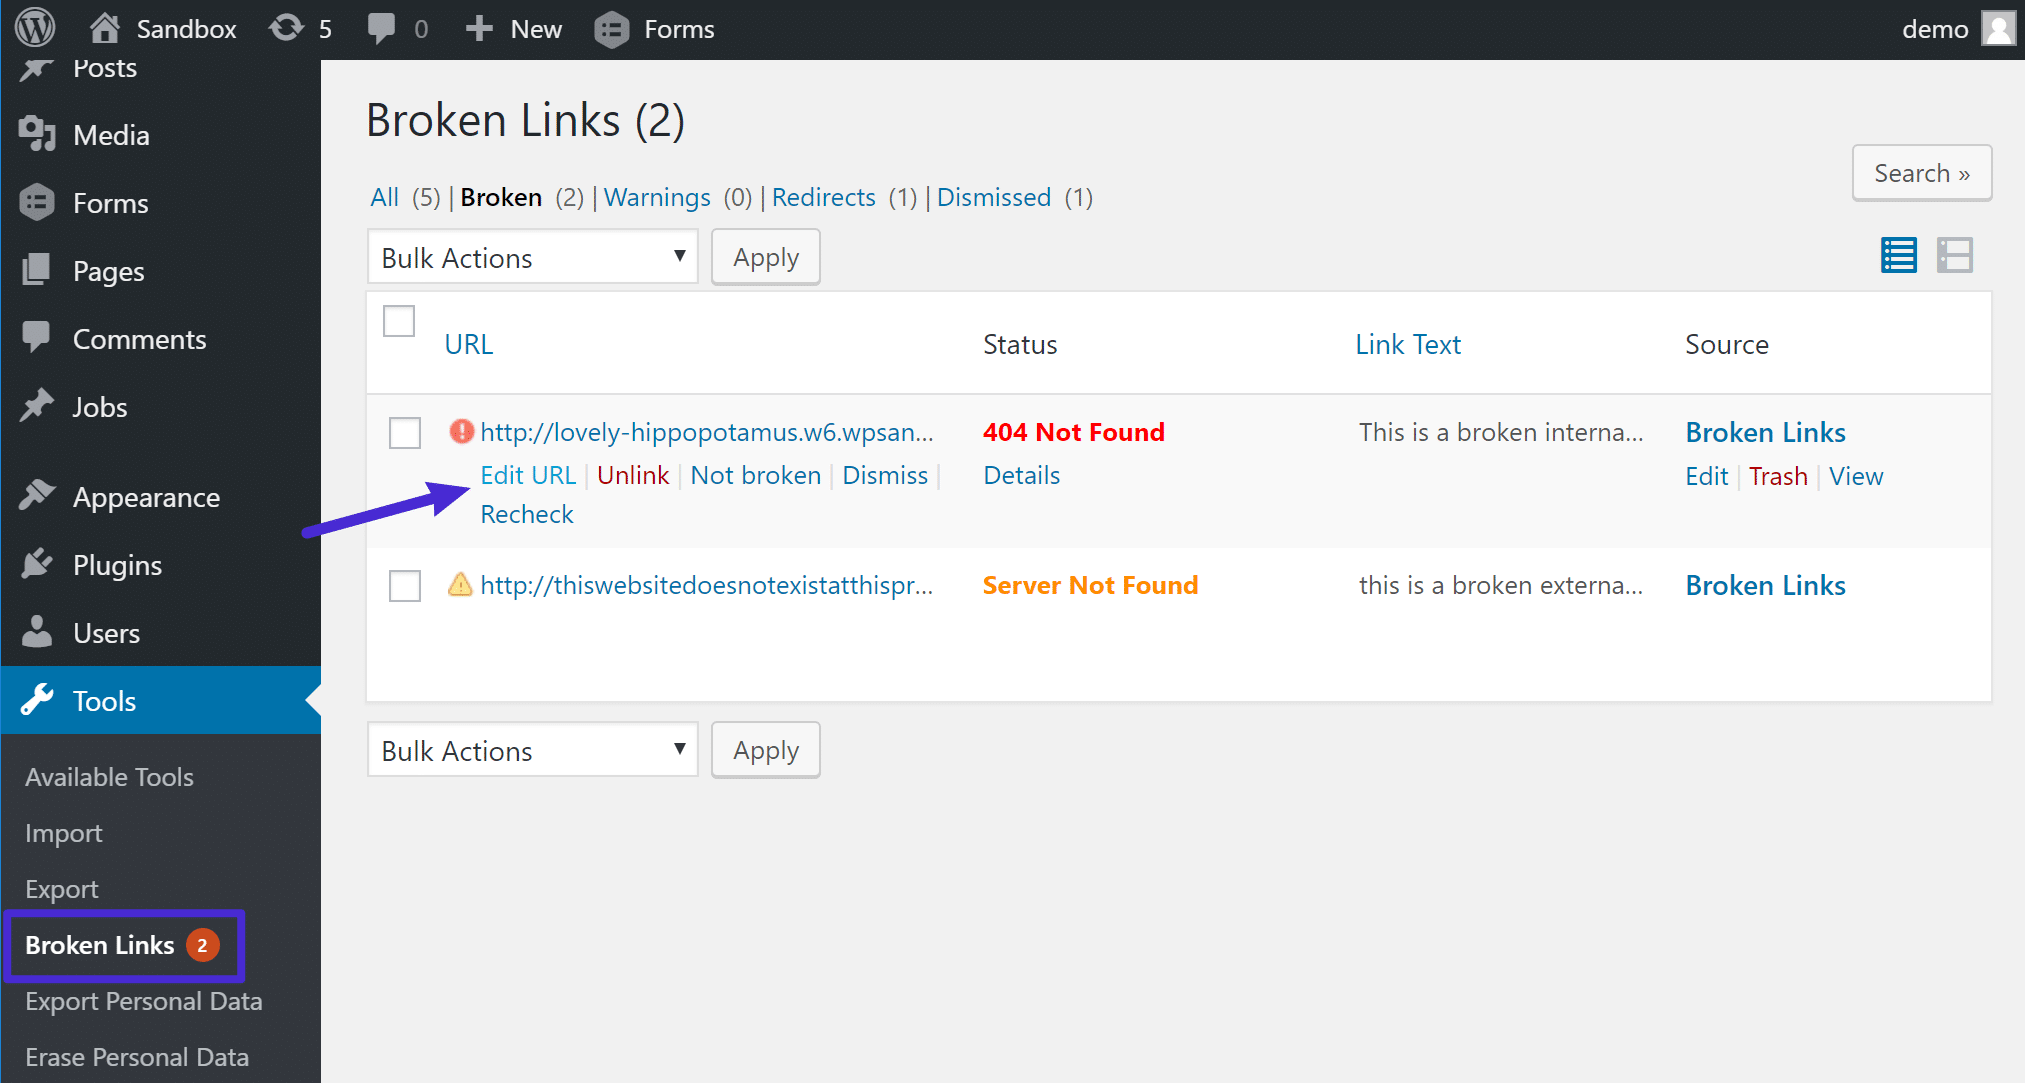Viewport: 2025px width, 1083px height.
Task: Check the first broken link checkbox
Action: click(x=402, y=431)
